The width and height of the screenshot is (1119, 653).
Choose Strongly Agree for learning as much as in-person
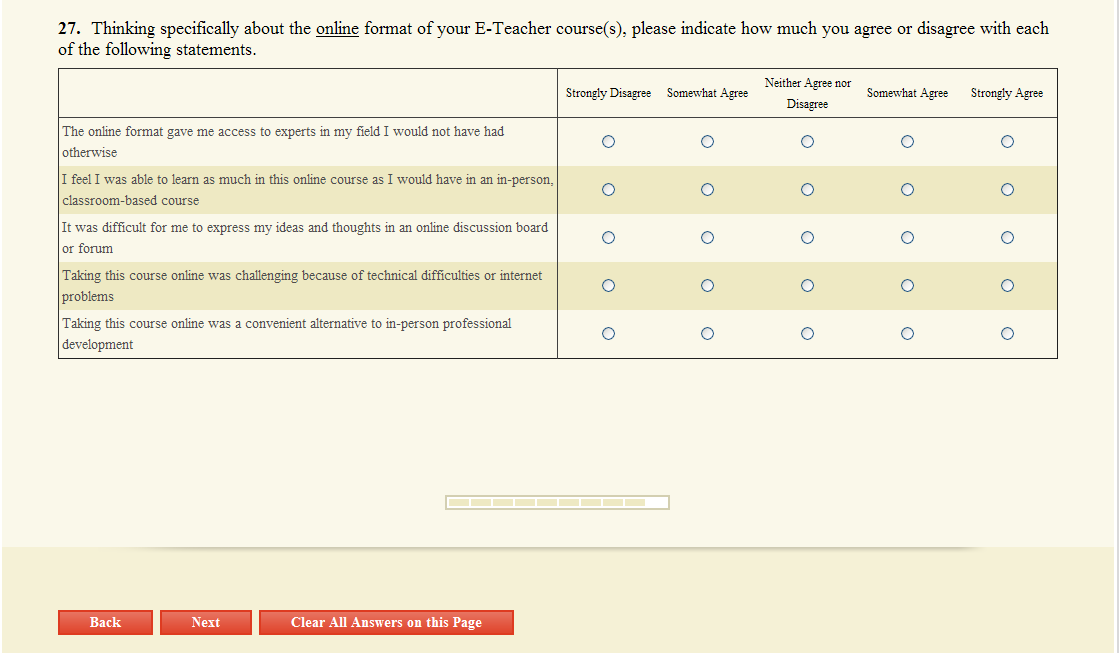[x=1007, y=190]
